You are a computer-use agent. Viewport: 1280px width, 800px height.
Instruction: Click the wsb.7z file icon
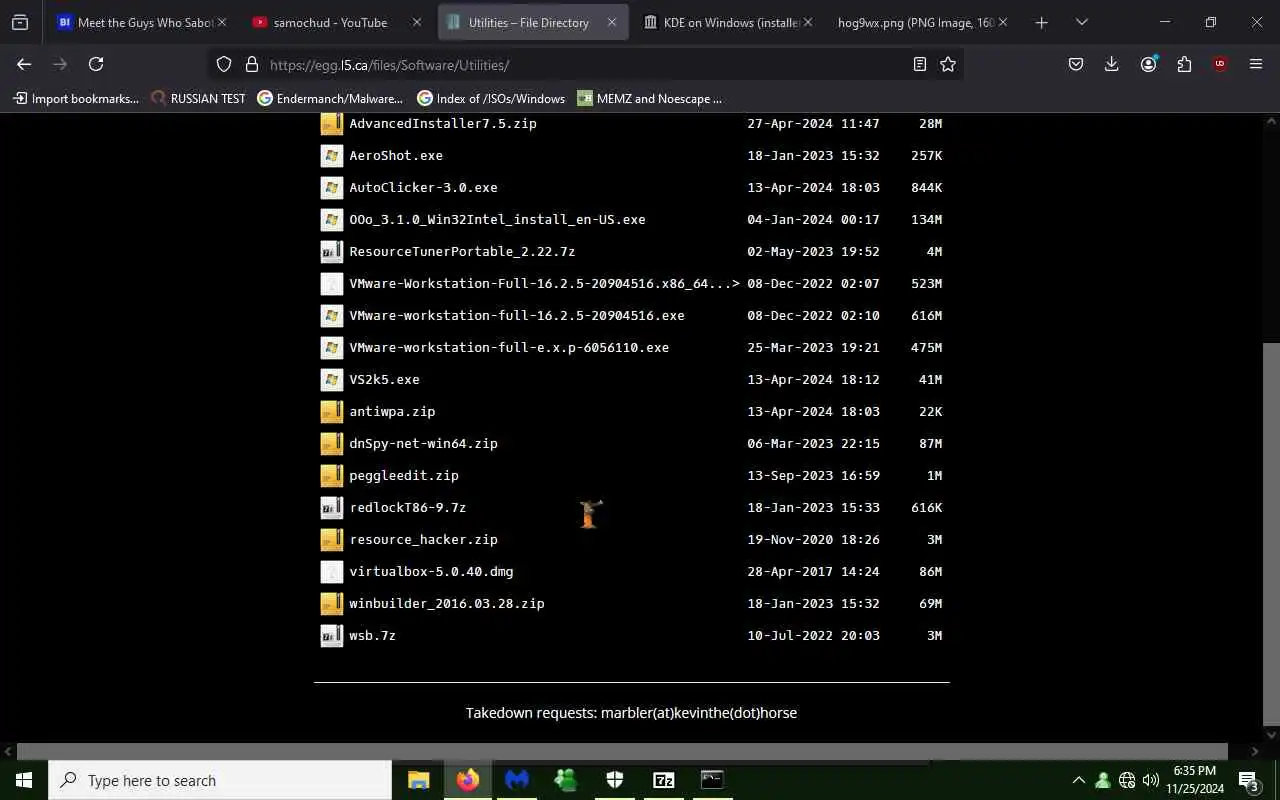click(x=331, y=636)
